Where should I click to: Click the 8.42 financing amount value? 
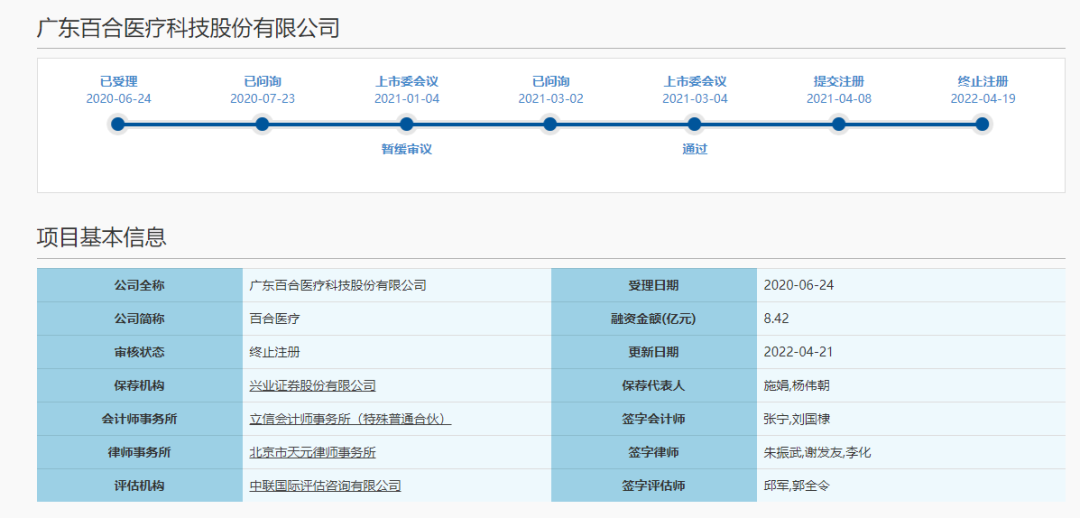coord(776,319)
